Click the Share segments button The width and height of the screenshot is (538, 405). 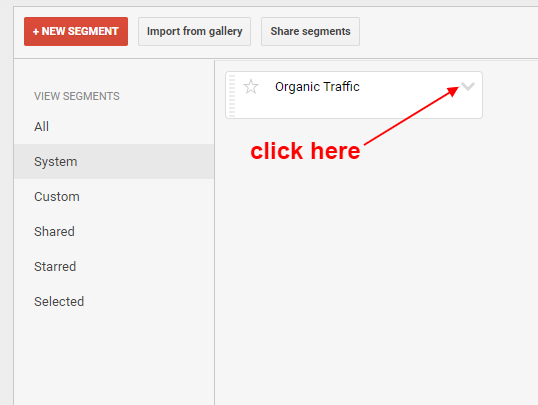pos(310,31)
